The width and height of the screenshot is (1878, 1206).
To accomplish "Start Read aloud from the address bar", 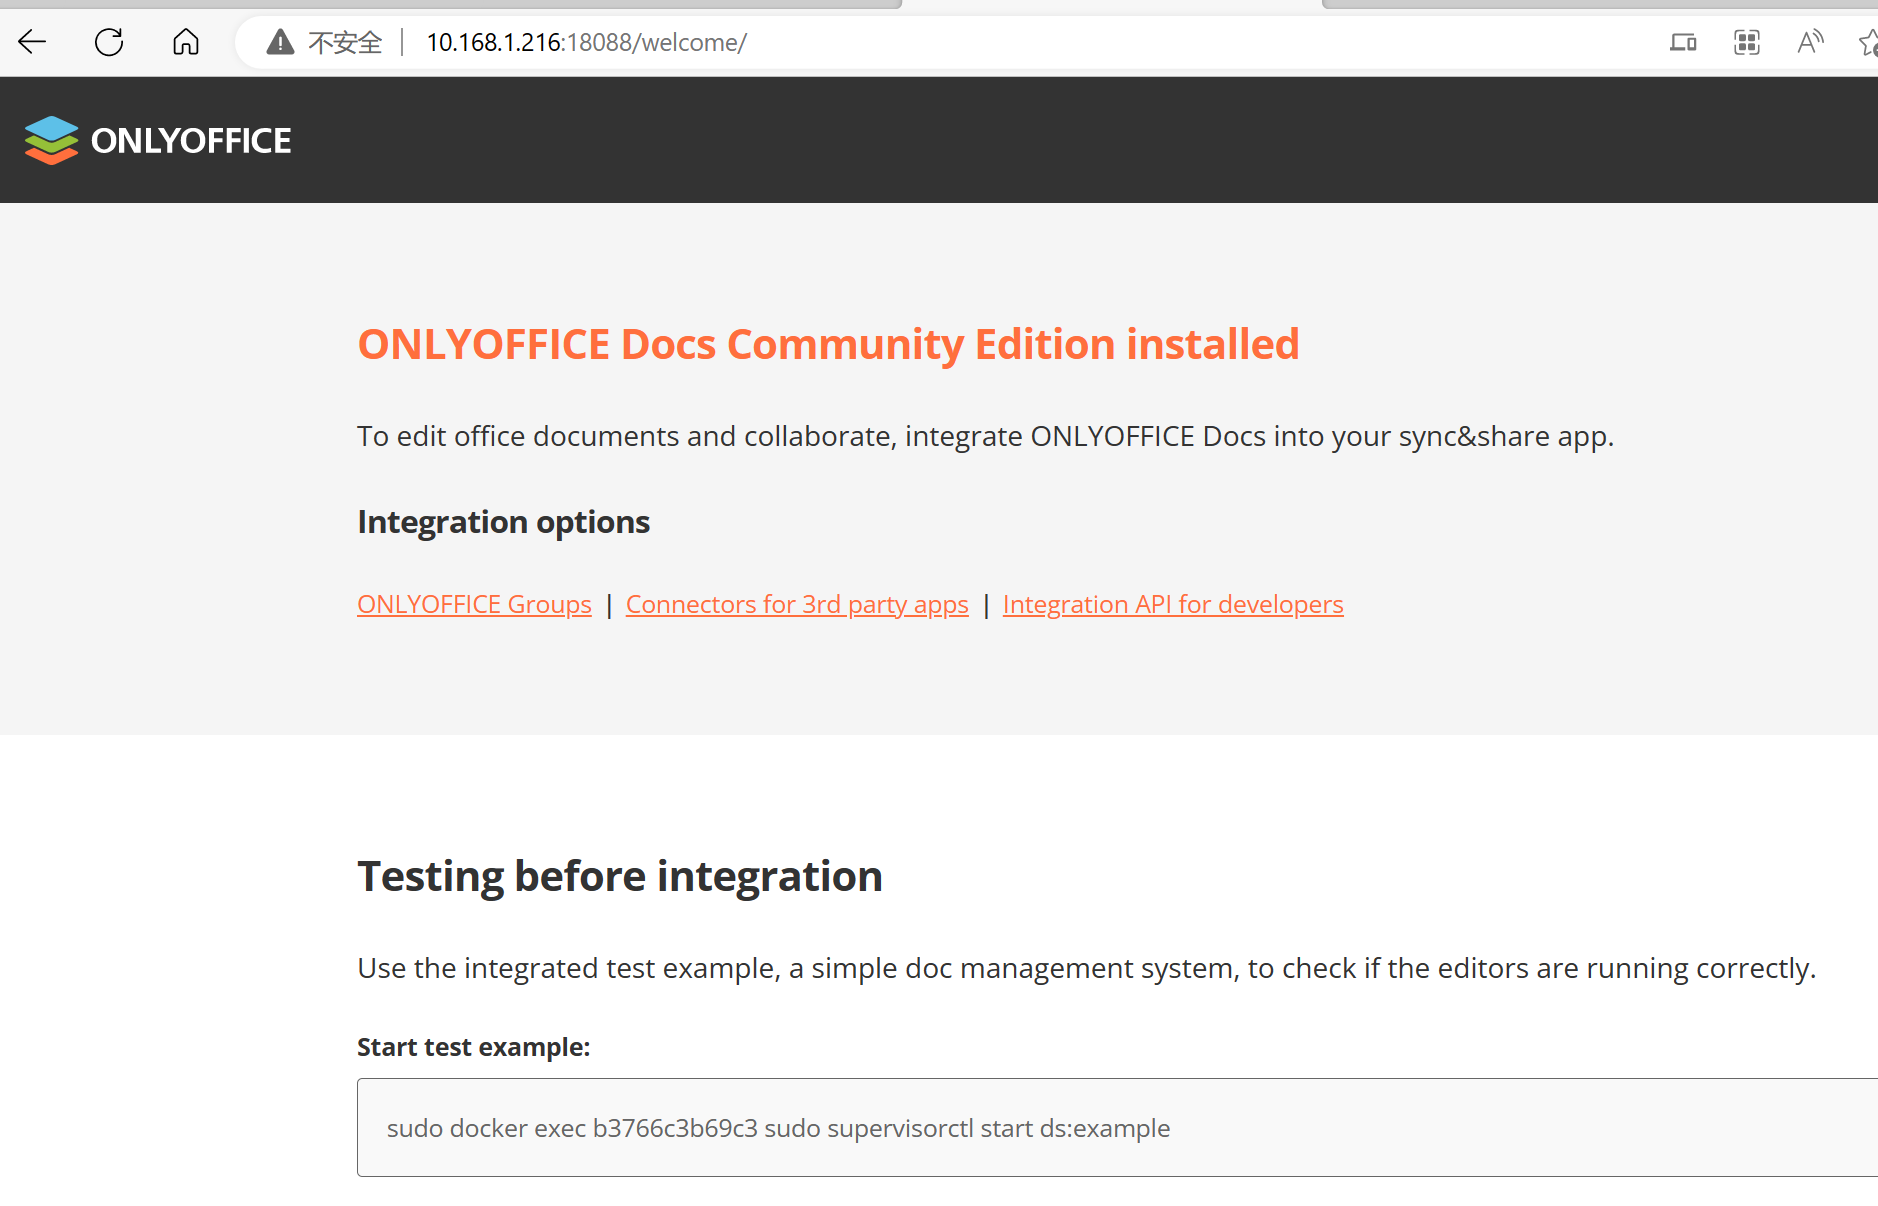I will (1809, 42).
